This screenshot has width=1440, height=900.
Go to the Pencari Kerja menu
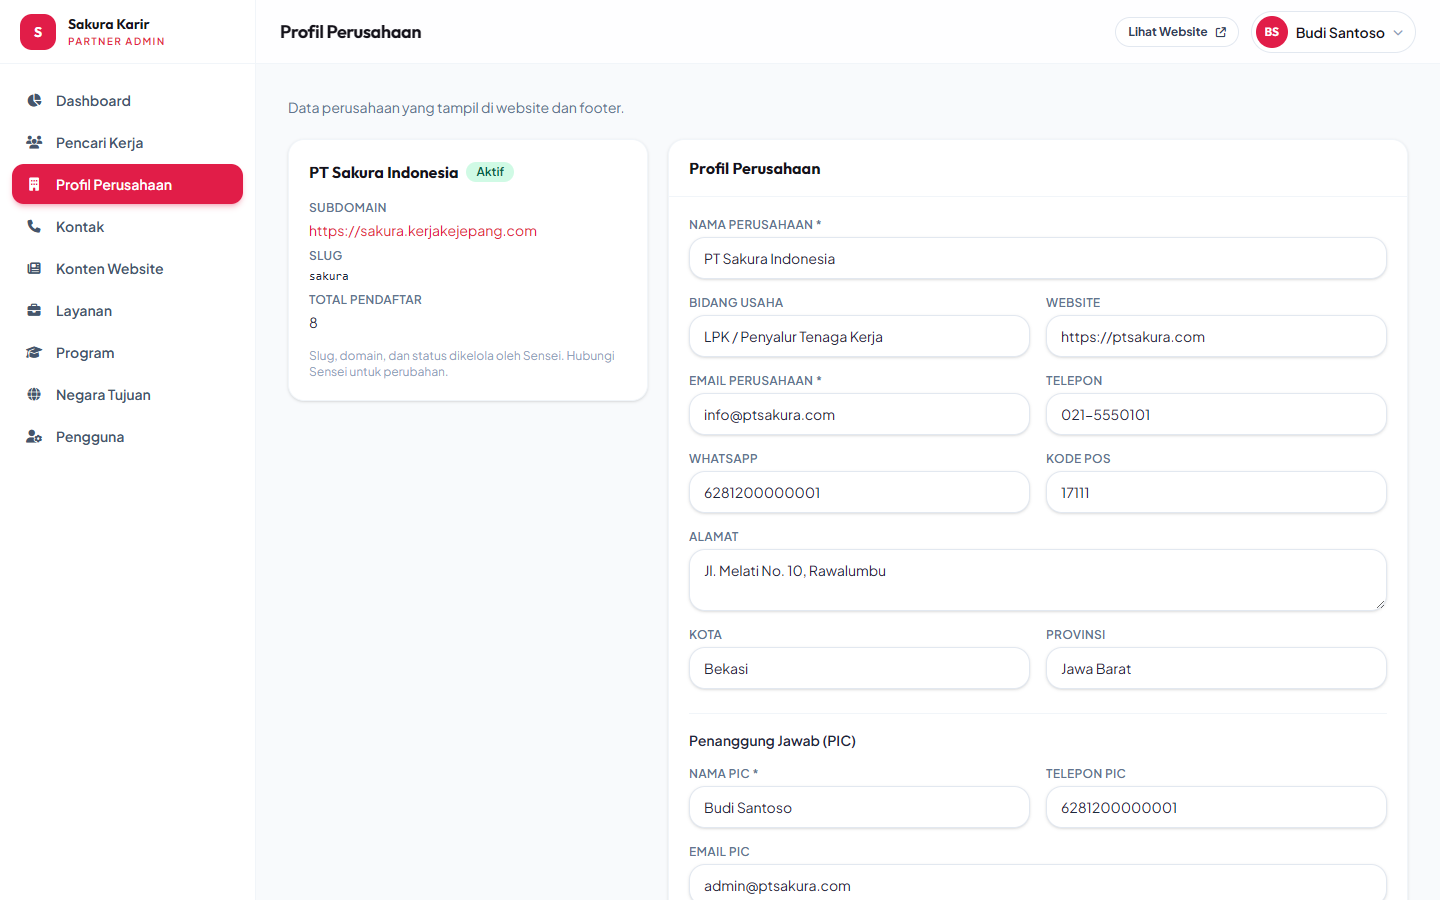tap(127, 143)
